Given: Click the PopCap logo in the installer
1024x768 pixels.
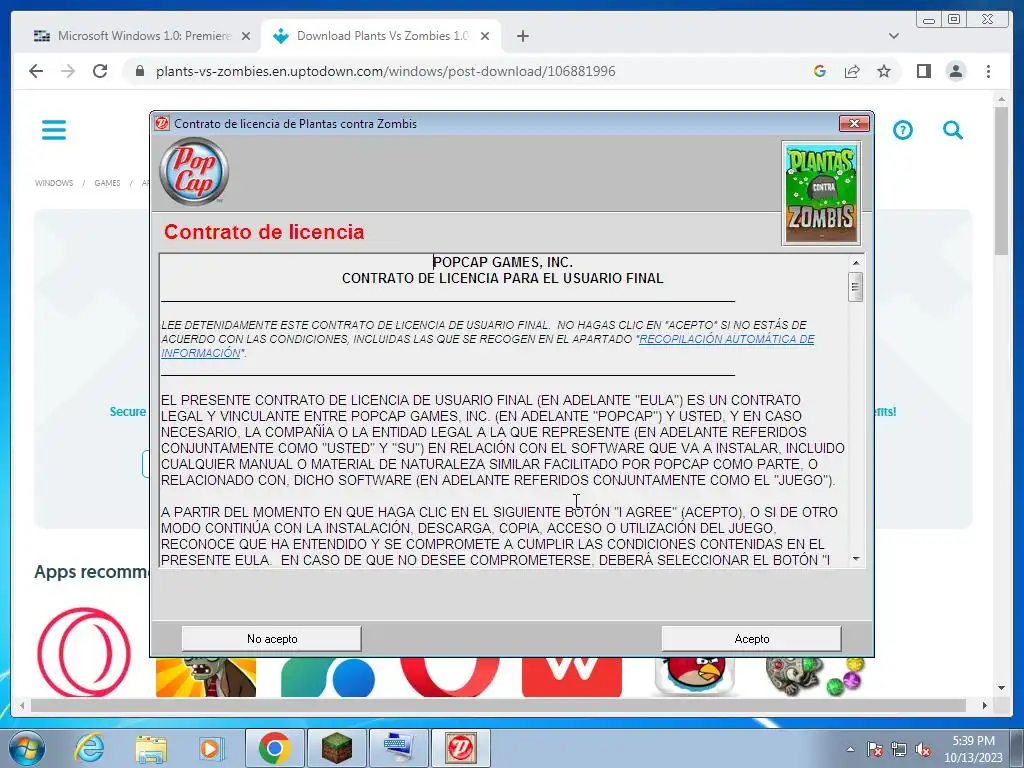Looking at the screenshot, I should (194, 172).
